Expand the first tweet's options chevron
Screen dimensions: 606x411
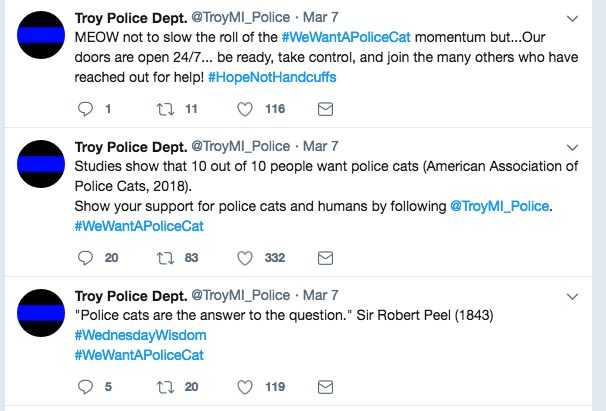(572, 19)
